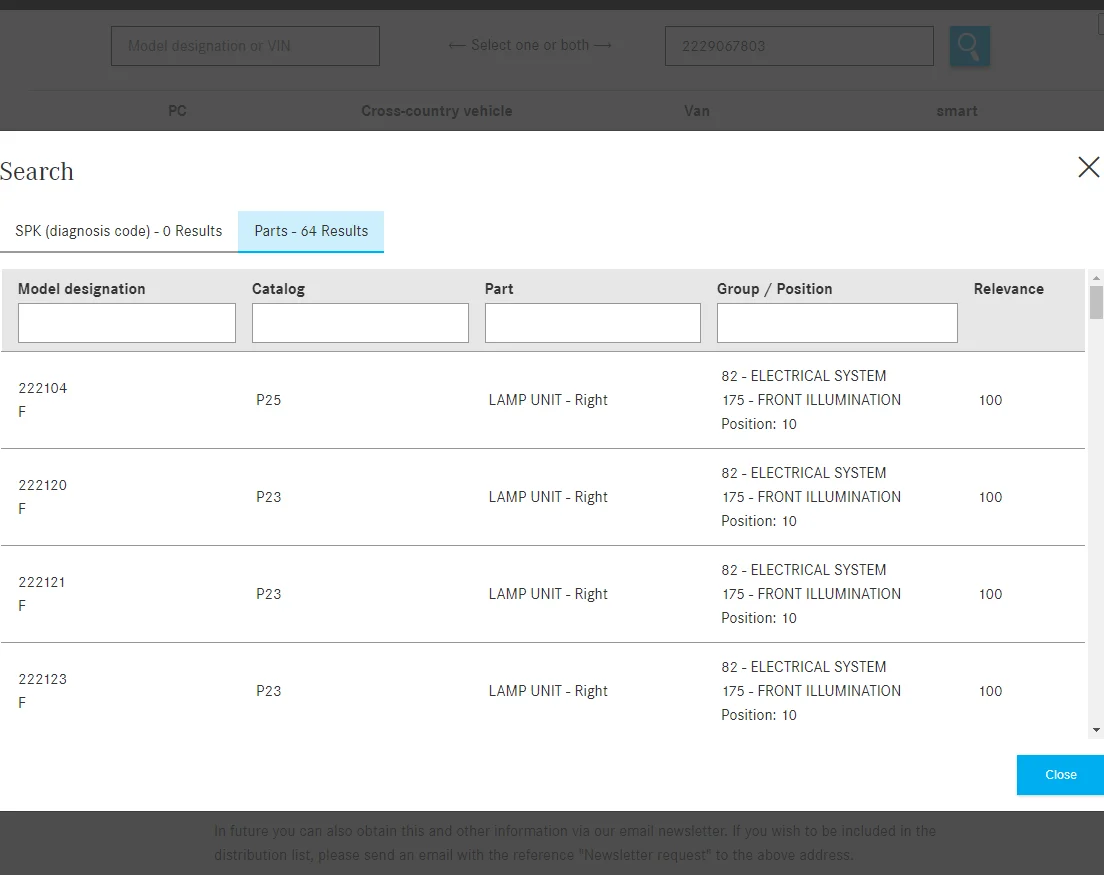Close the Search dialog with X icon
The image size is (1104, 875).
[1089, 168]
